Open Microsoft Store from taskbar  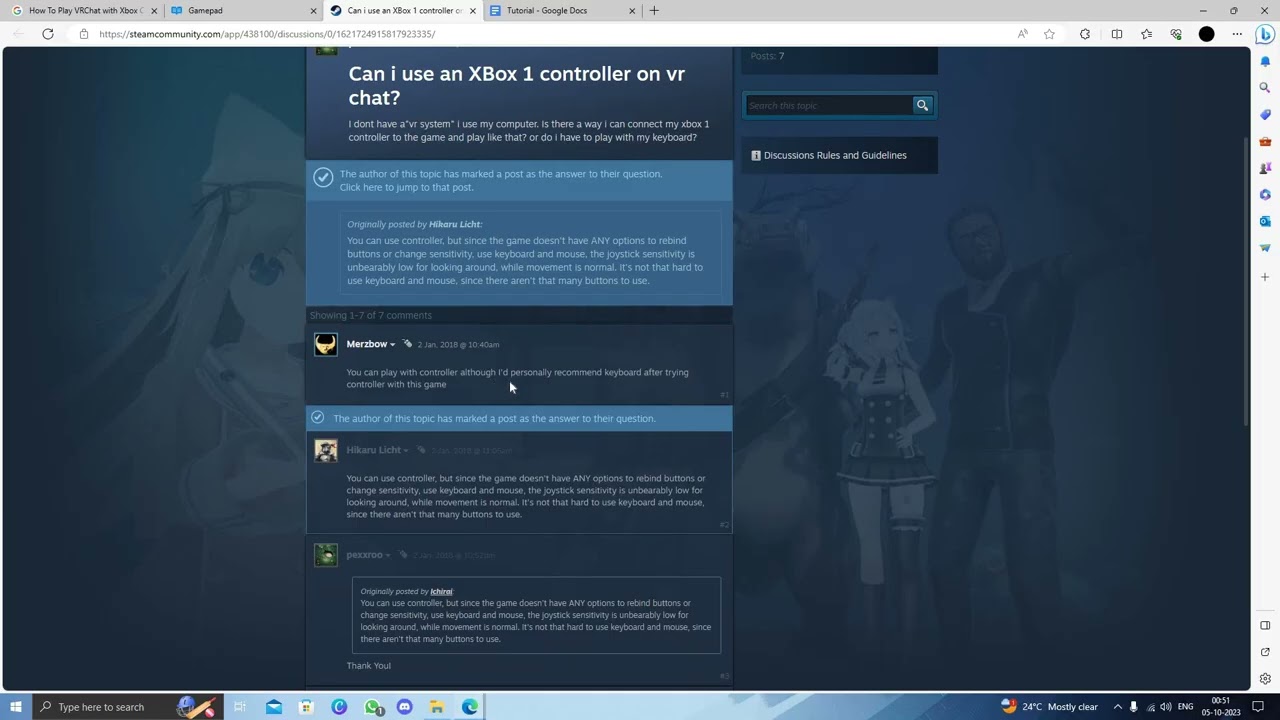coord(307,707)
